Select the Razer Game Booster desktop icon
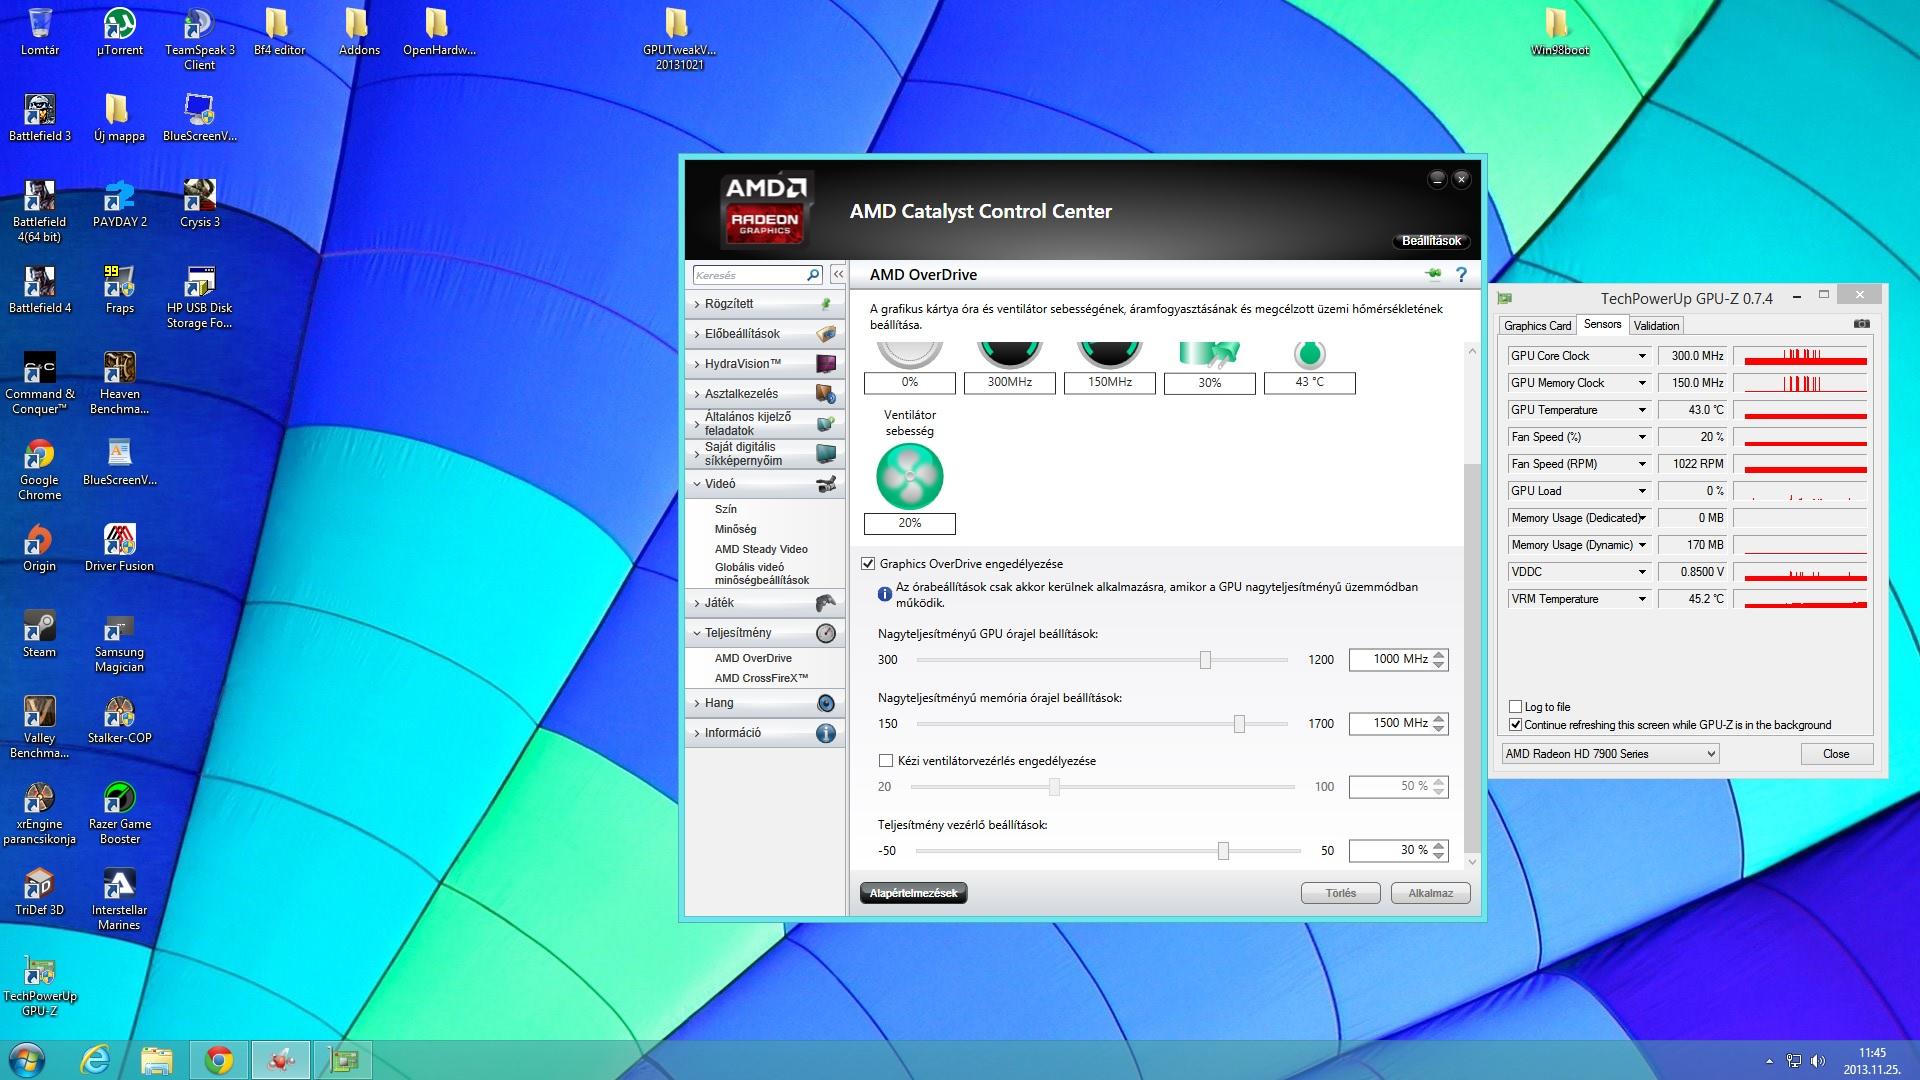The image size is (1920, 1080). click(x=119, y=813)
